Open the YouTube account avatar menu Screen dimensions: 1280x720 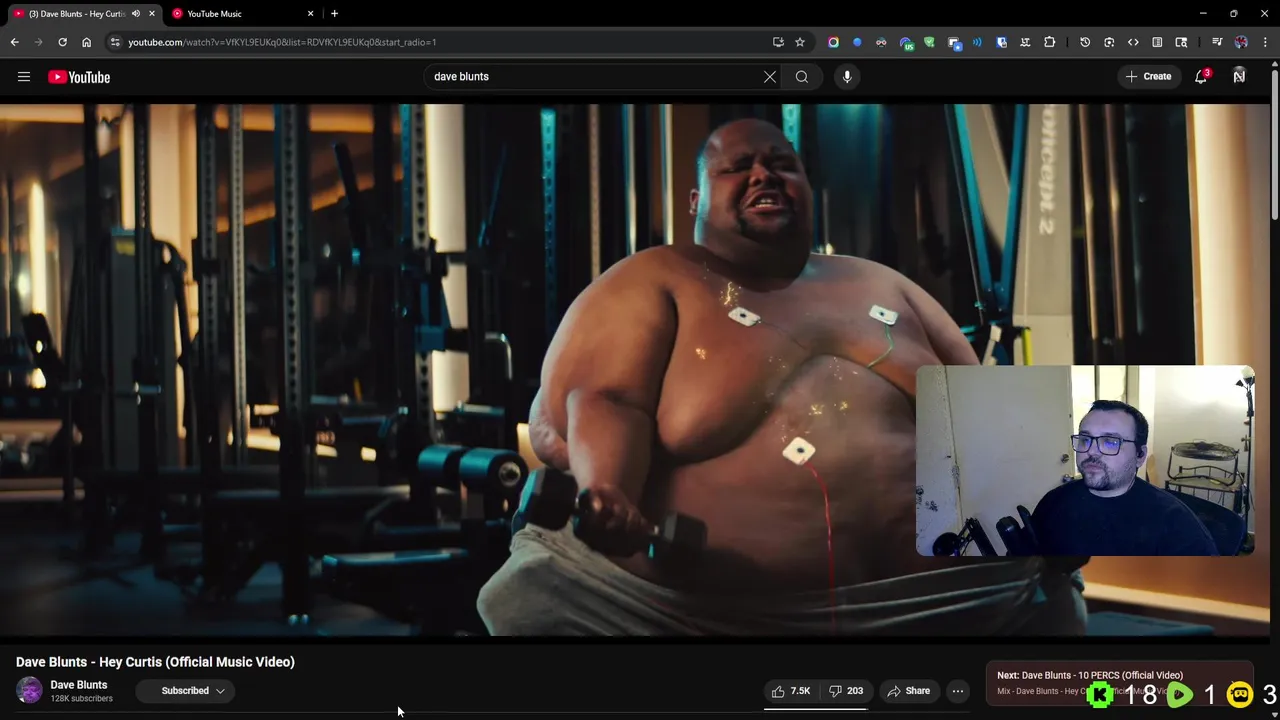pyautogui.click(x=1239, y=77)
